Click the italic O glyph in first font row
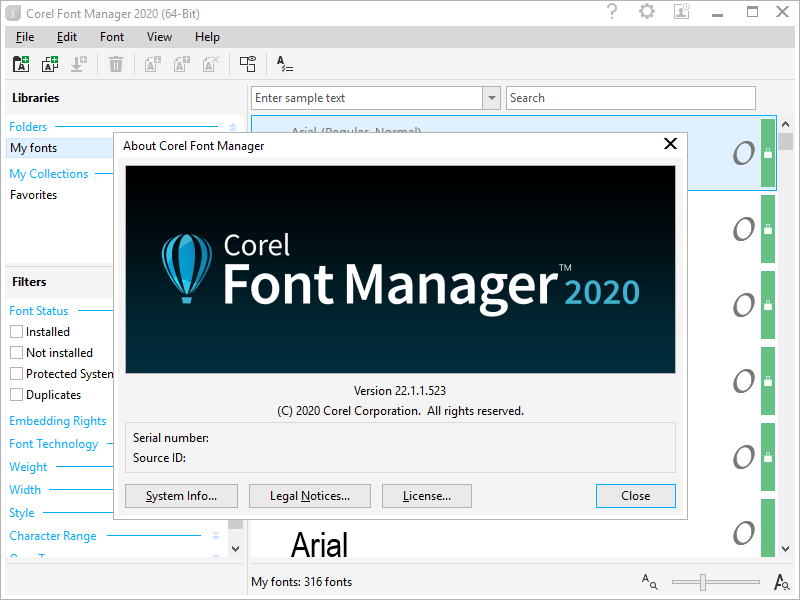800x600 pixels. [744, 153]
